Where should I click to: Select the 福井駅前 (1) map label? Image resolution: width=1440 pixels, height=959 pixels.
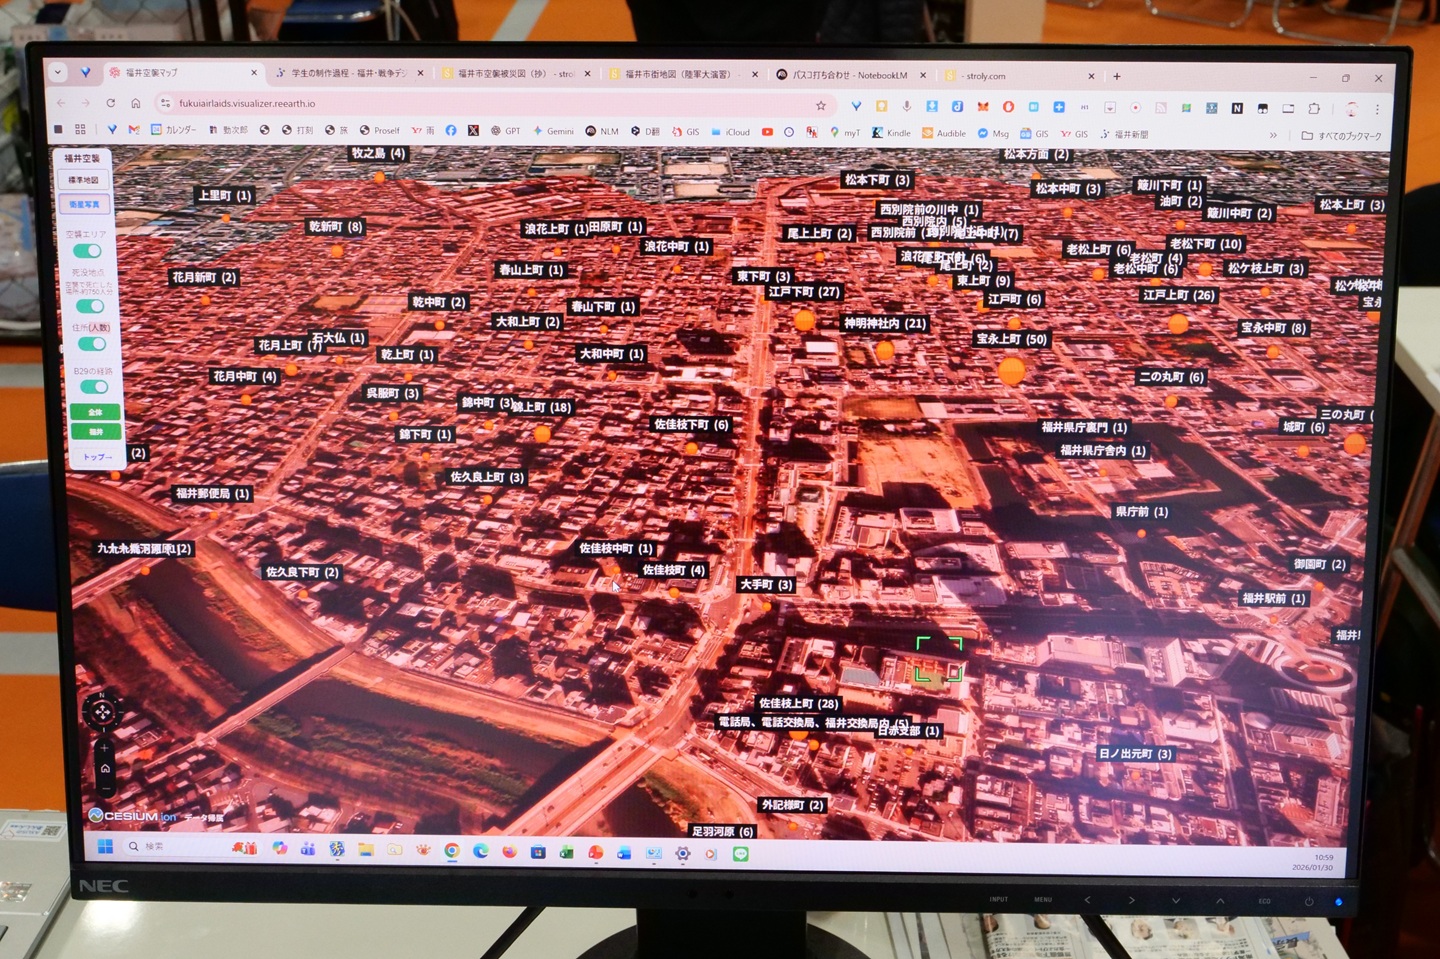point(1274,598)
